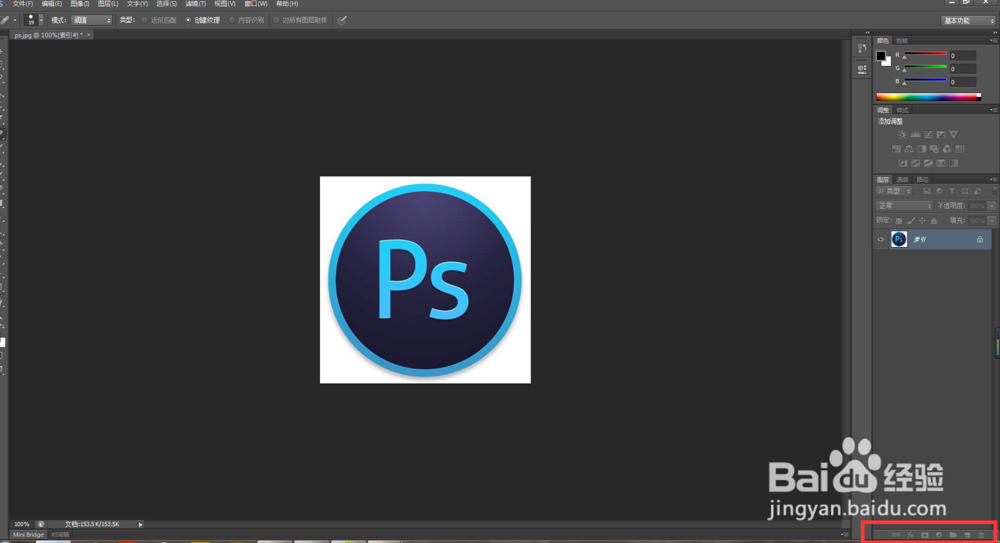The image size is (1000, 543).
Task: Switch to the 样式 styles tab
Action: [x=902, y=110]
